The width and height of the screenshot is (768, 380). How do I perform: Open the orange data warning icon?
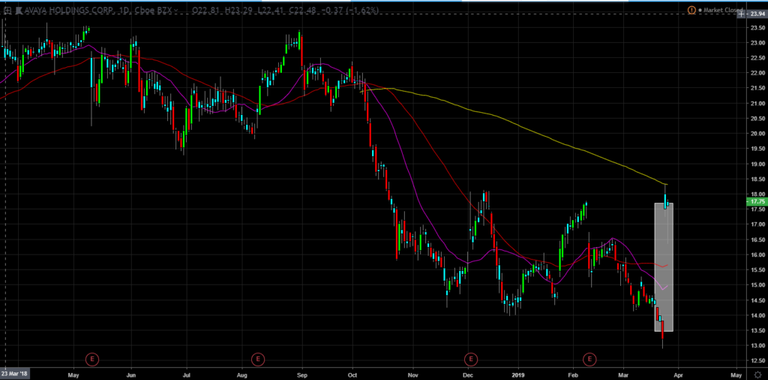coord(692,10)
